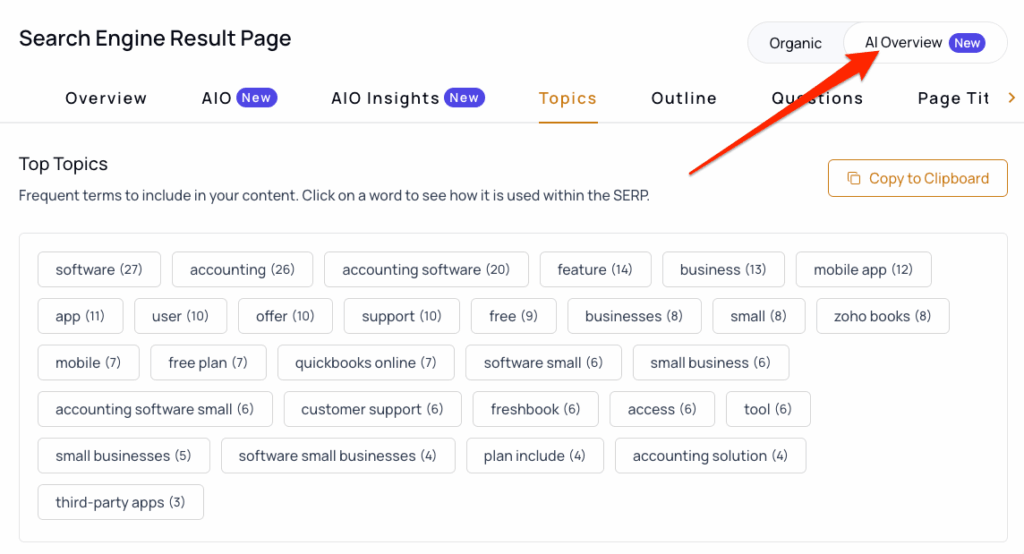Choose the 'accounting solution (4)' topic
This screenshot has height=554, width=1024.
[x=711, y=455]
